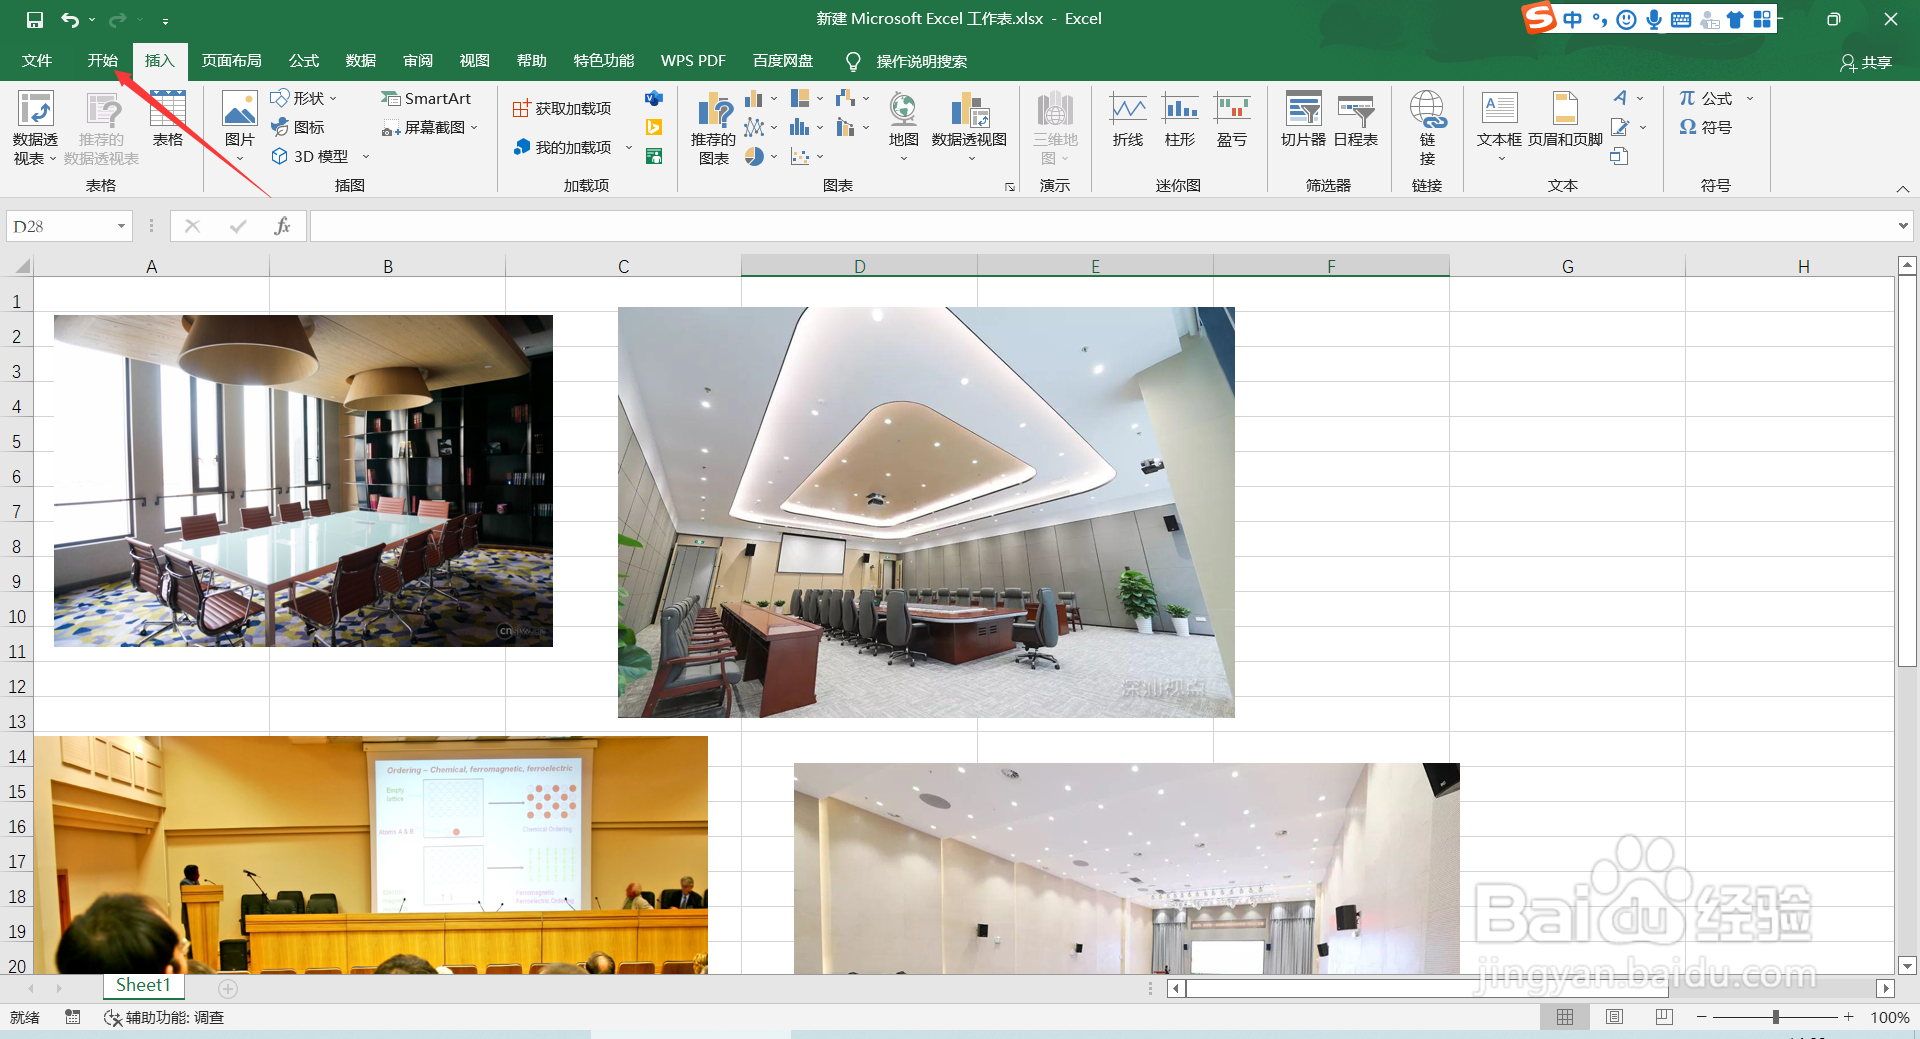Click the Undo arrow icon

(70, 19)
